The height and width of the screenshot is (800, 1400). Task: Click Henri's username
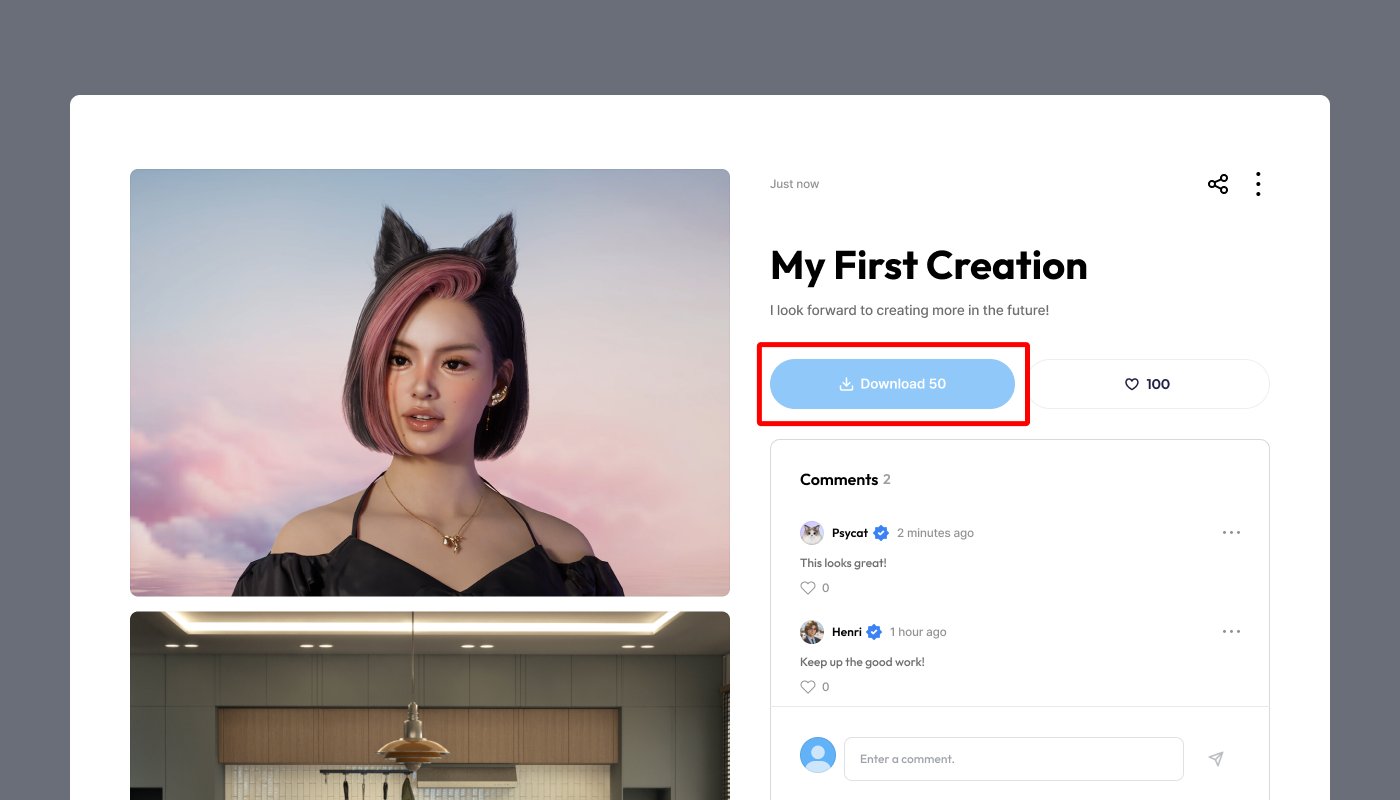(847, 632)
